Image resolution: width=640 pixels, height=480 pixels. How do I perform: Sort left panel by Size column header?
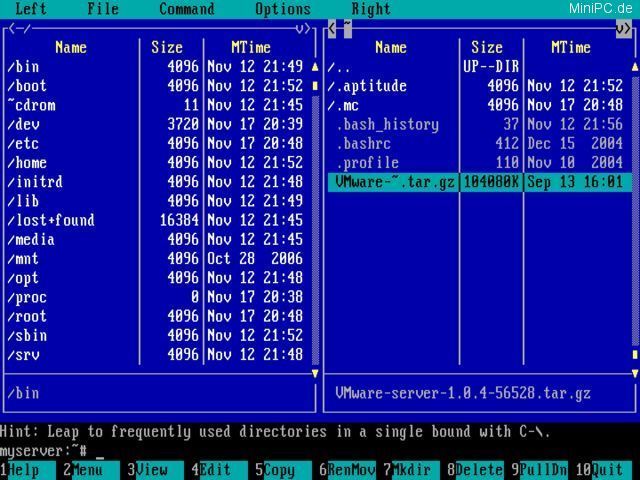click(x=167, y=47)
